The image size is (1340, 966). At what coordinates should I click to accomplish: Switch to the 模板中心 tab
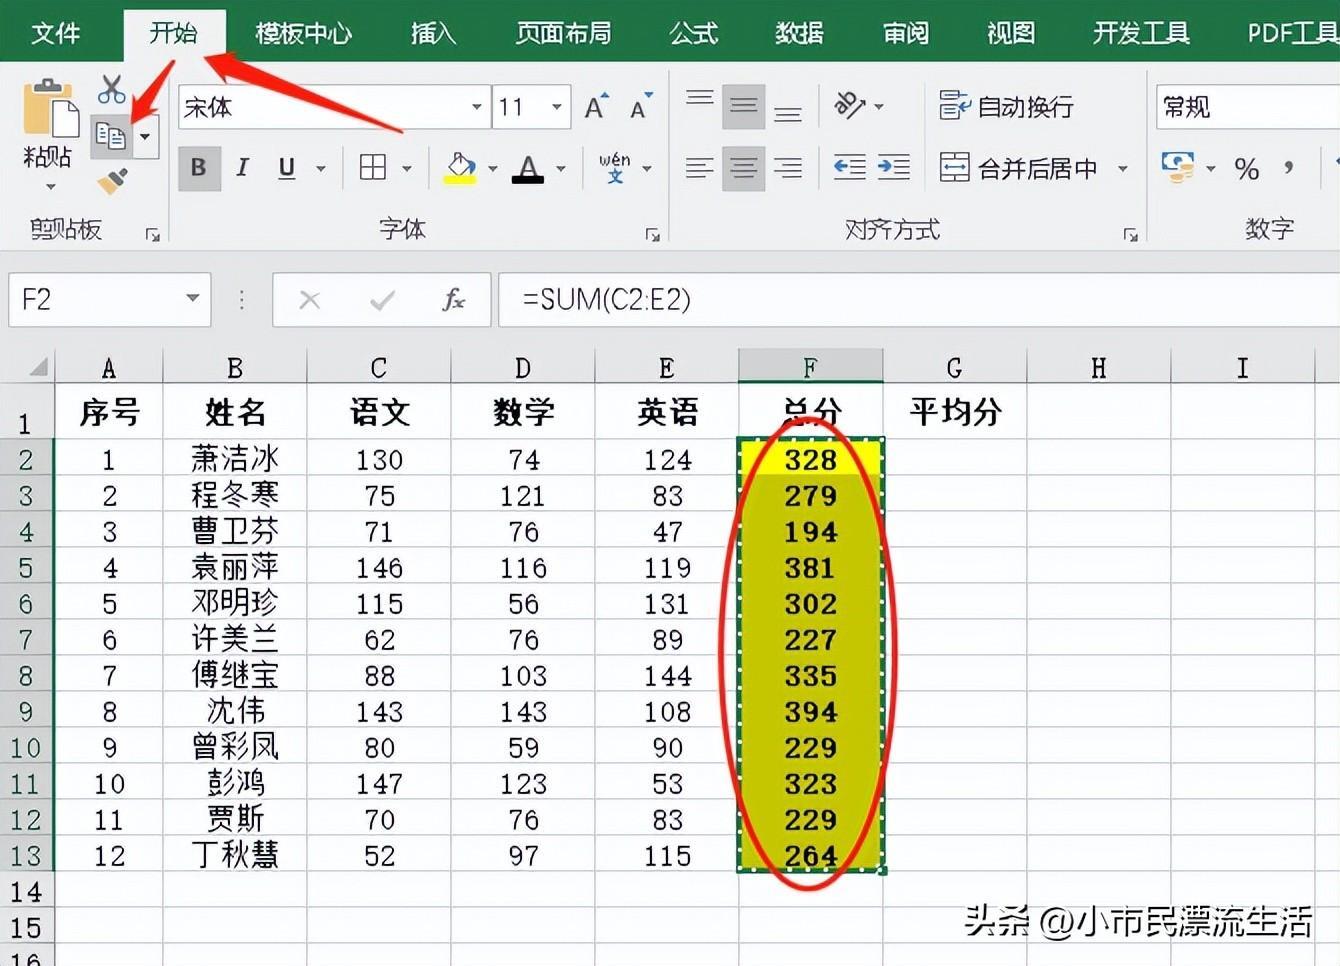pyautogui.click(x=304, y=33)
